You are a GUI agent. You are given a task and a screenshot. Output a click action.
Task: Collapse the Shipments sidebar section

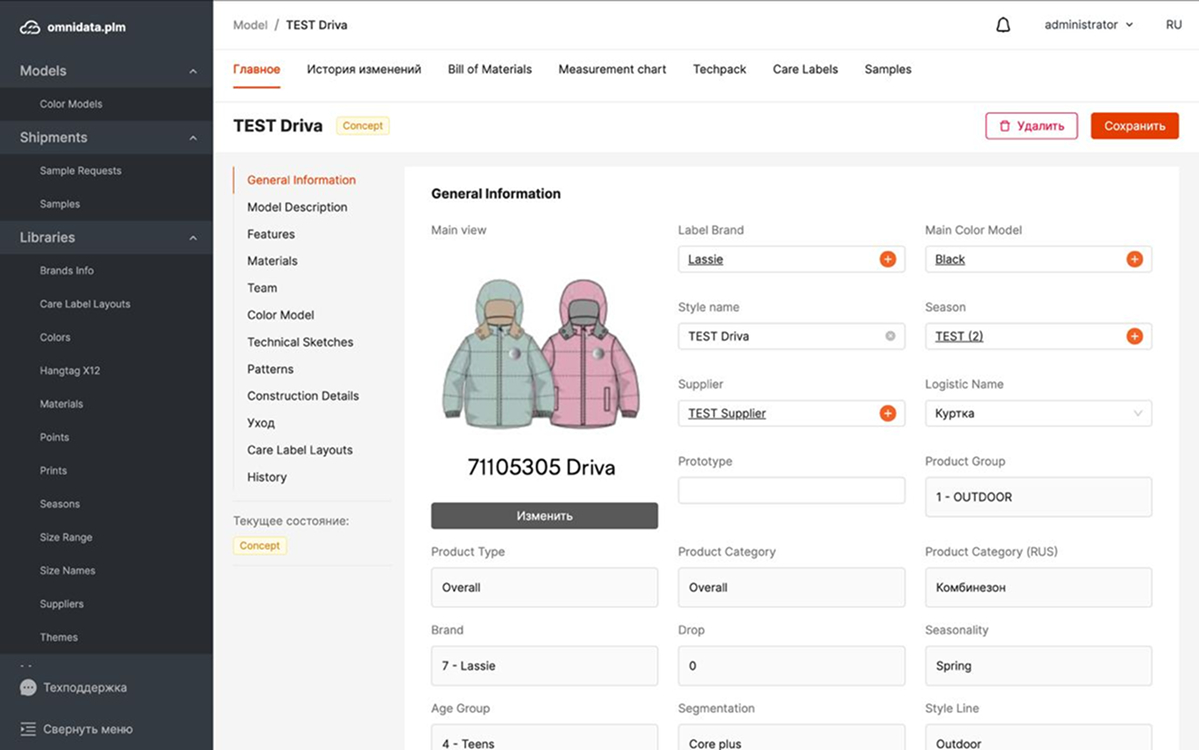193,138
